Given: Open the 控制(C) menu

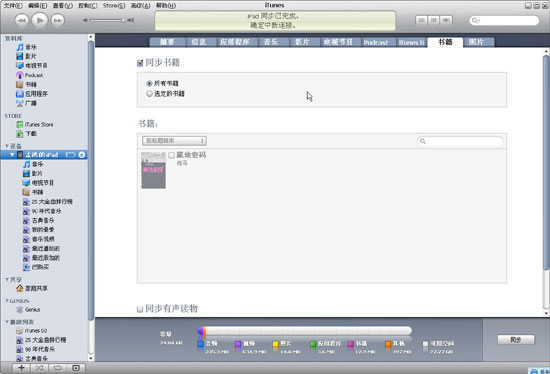Looking at the screenshot, I should [87, 5].
